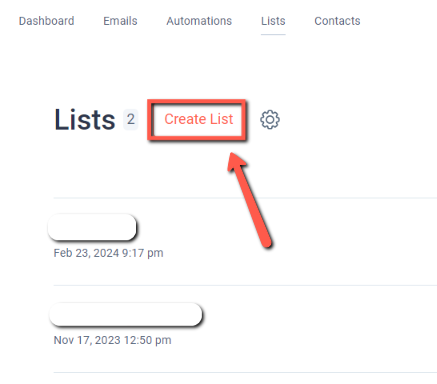
Task: Click the divider line above the Feb 23 entry
Action: (245, 198)
